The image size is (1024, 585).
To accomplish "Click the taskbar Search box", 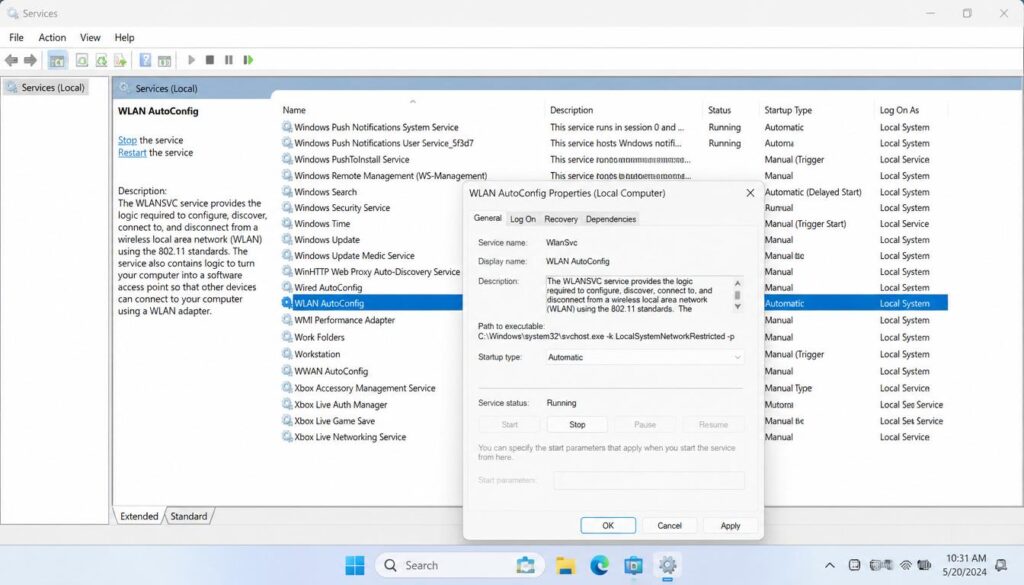I will pyautogui.click(x=458, y=565).
